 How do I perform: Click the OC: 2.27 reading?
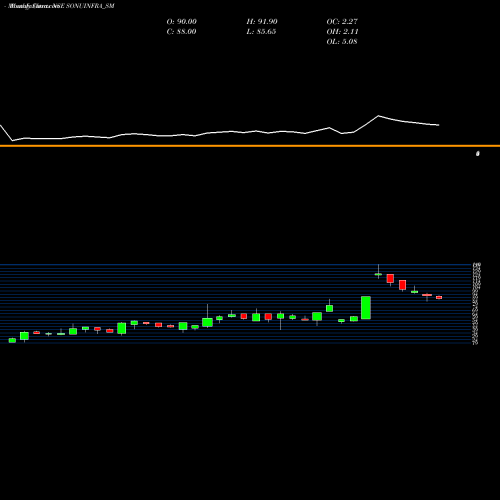pos(342,22)
